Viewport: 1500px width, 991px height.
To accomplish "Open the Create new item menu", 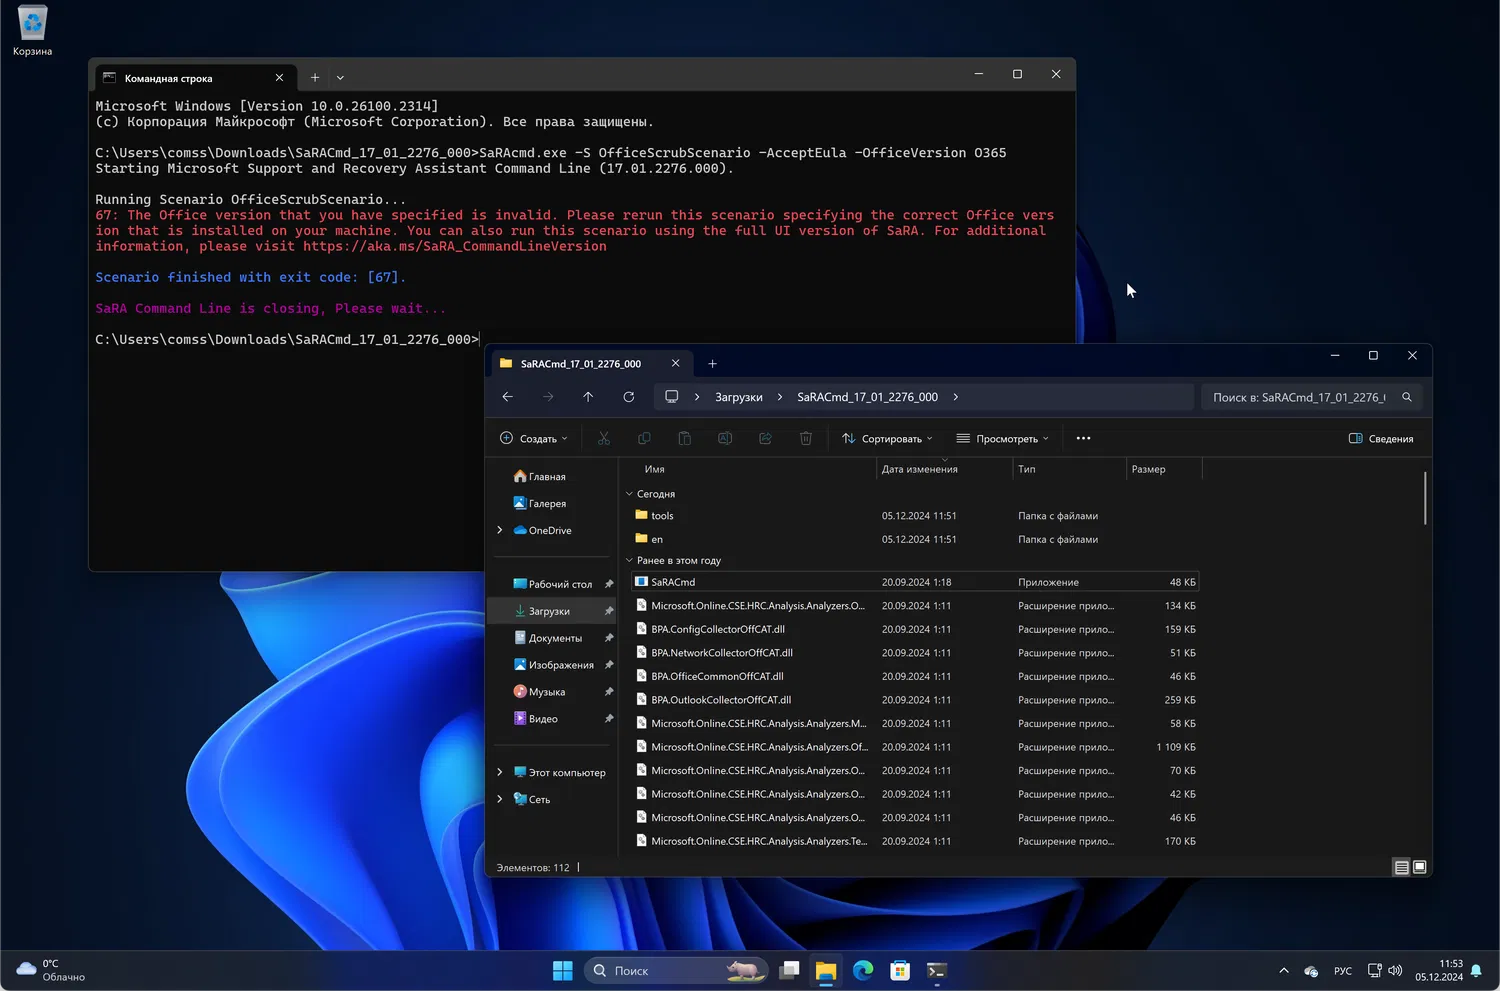I will coord(533,438).
